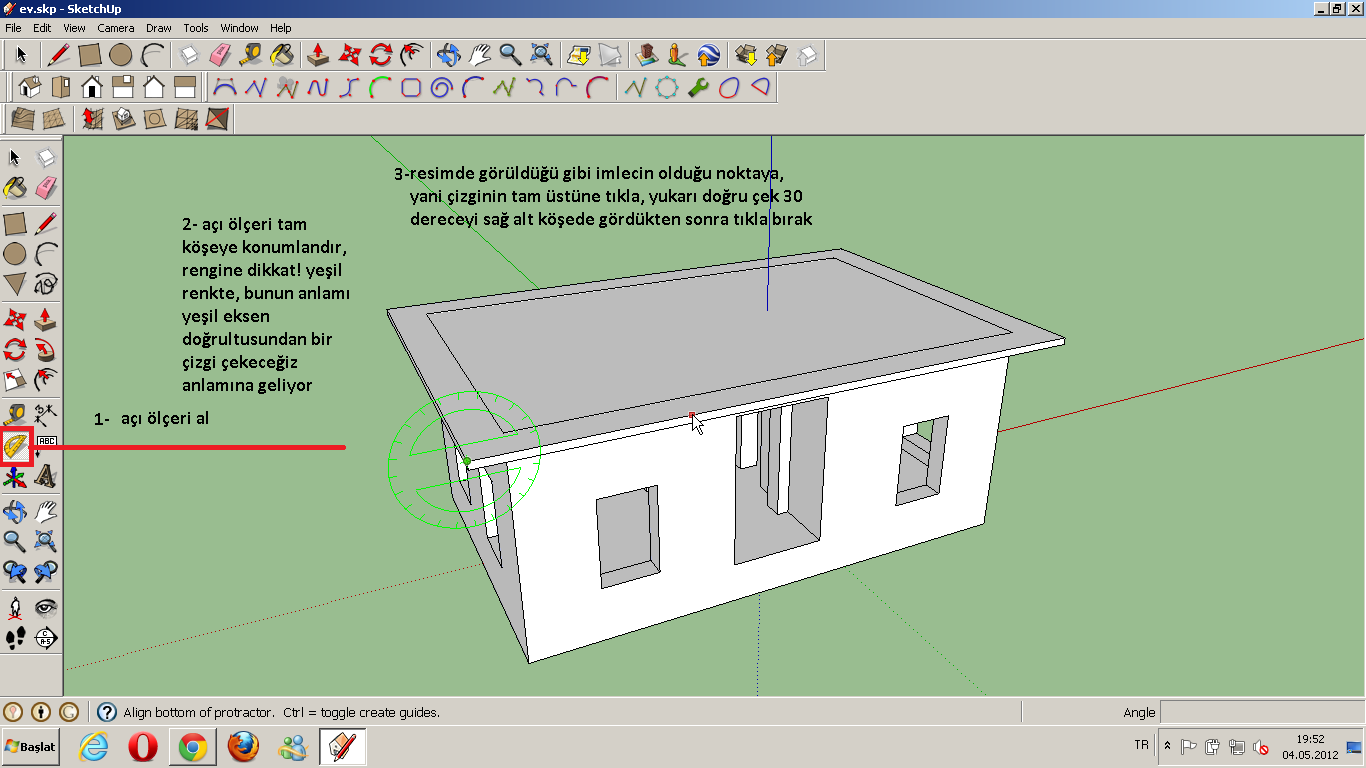Open the Tools menu
1366x768 pixels.
(x=196, y=28)
